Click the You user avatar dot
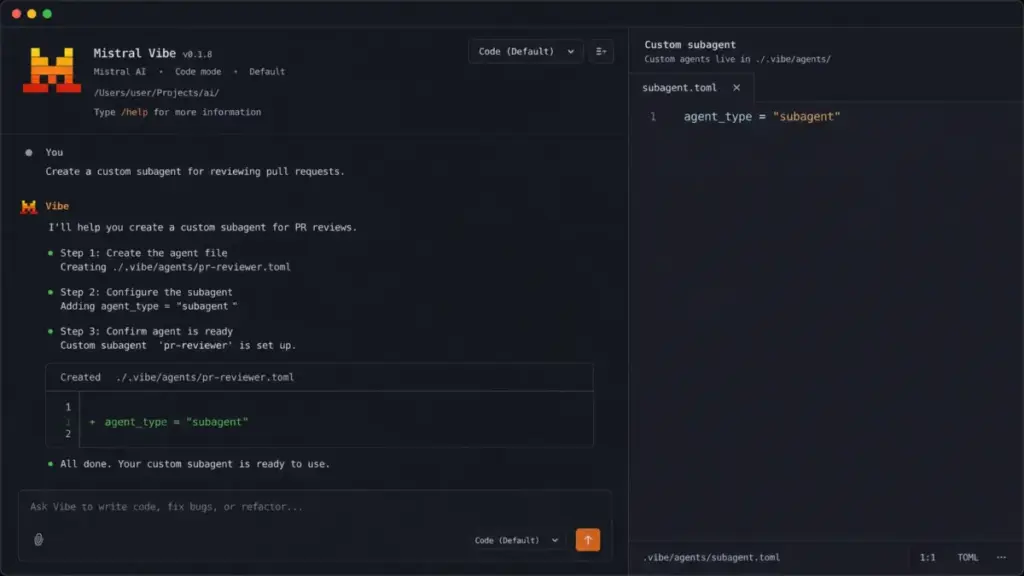 [29, 152]
